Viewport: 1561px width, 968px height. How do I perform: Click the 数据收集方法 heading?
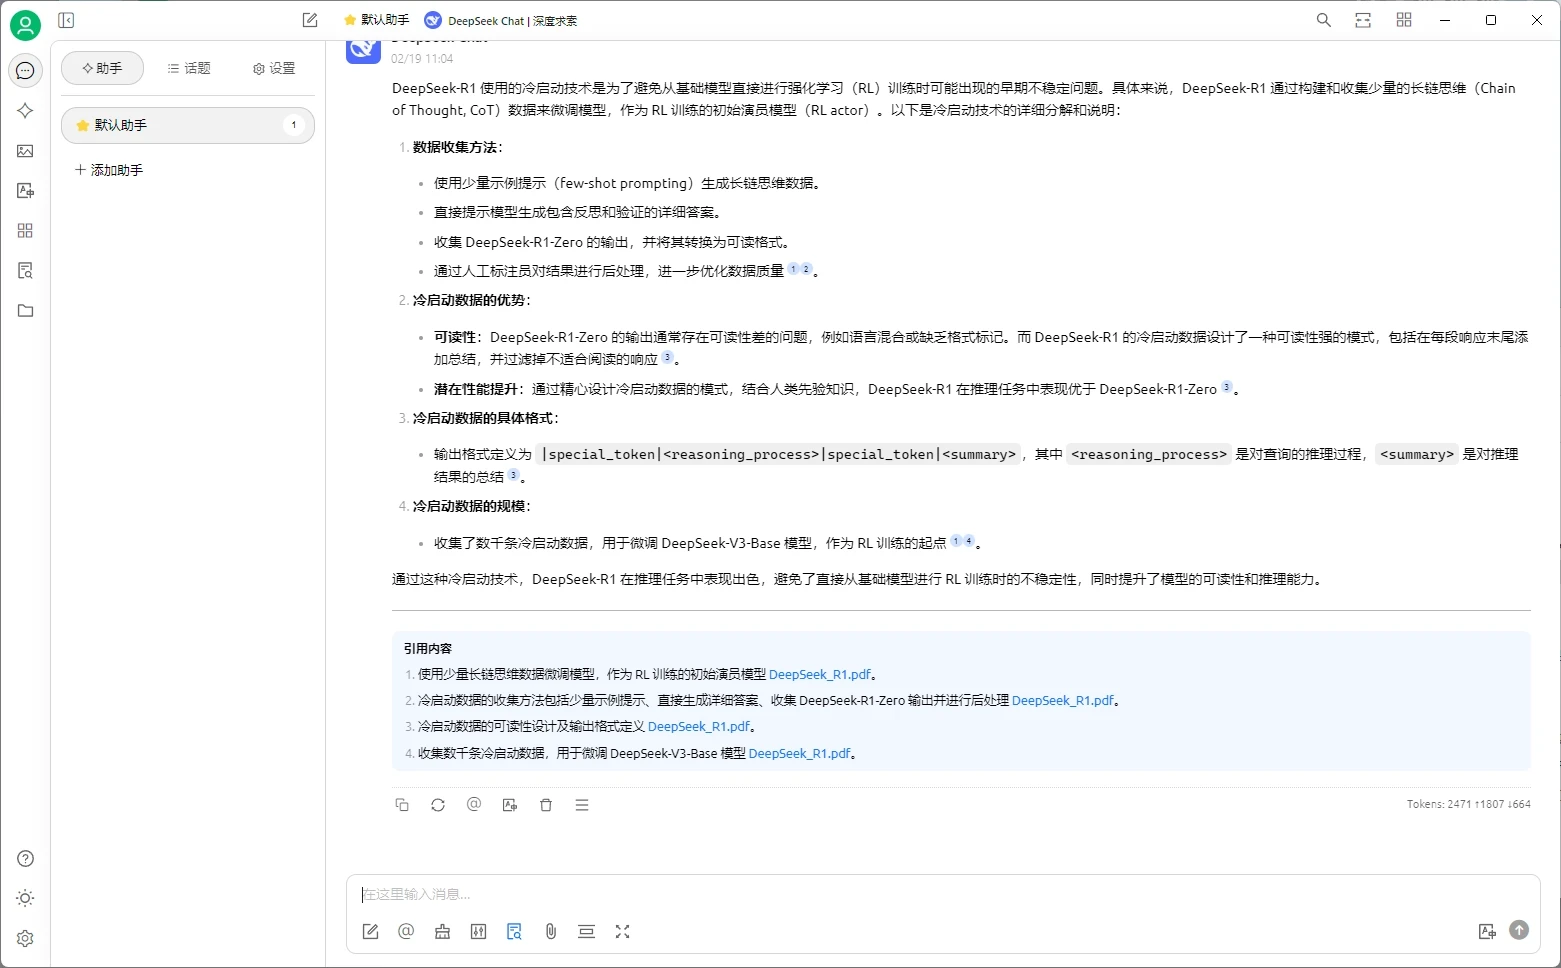point(457,147)
